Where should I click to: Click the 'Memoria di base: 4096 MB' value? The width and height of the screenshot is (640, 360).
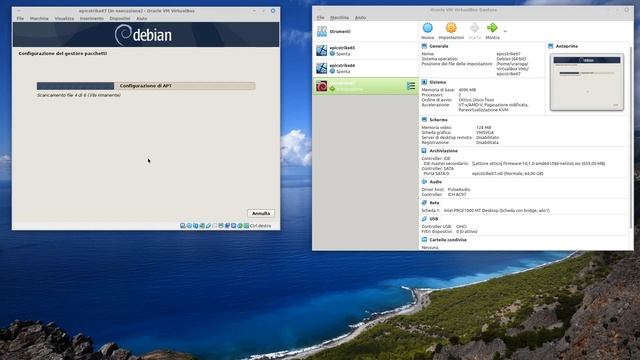[x=467, y=90]
